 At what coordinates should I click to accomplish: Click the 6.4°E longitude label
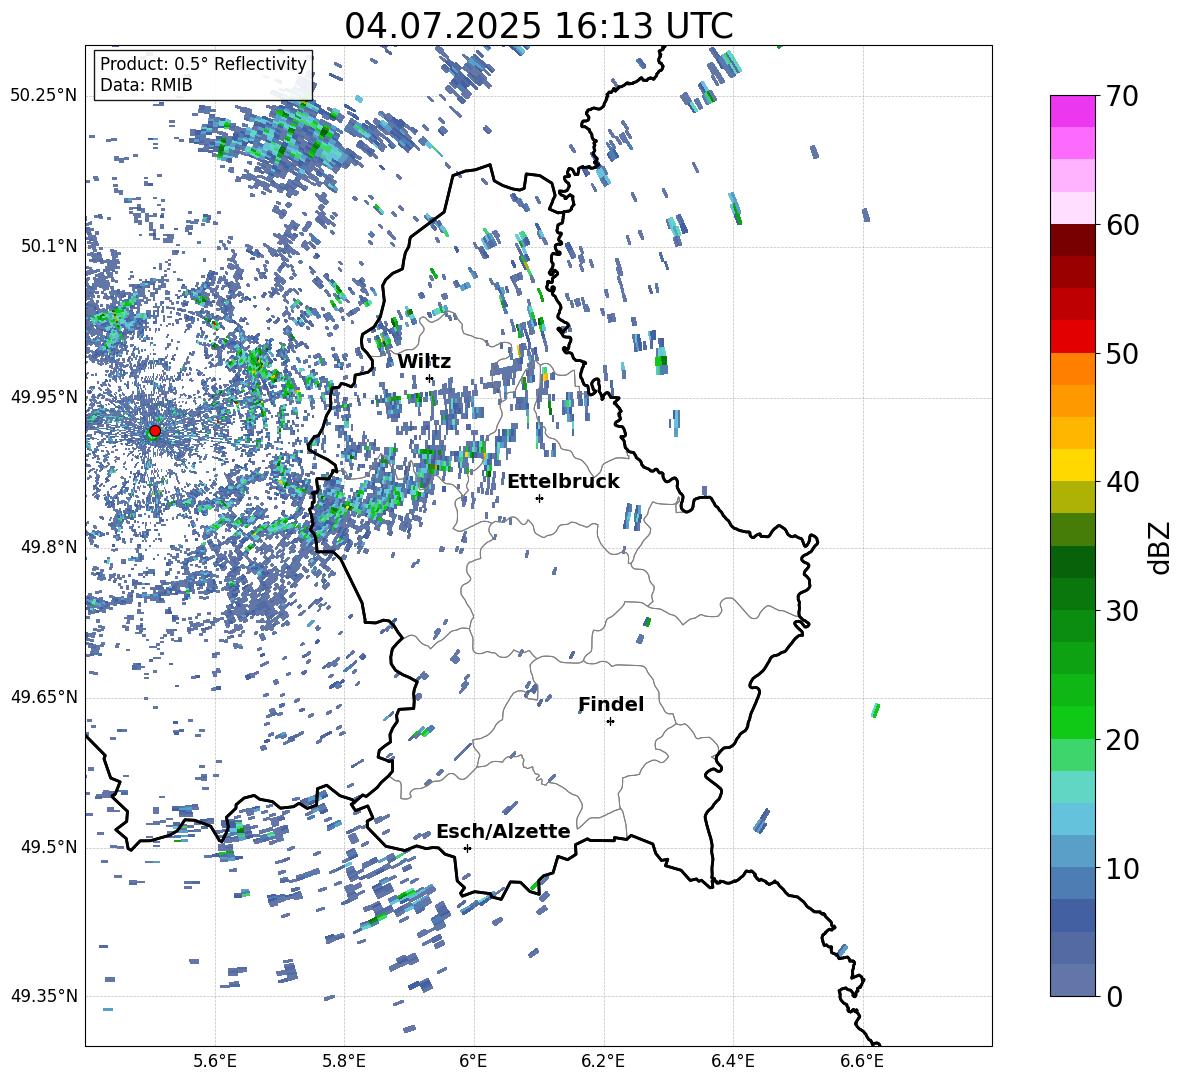click(x=732, y=1062)
